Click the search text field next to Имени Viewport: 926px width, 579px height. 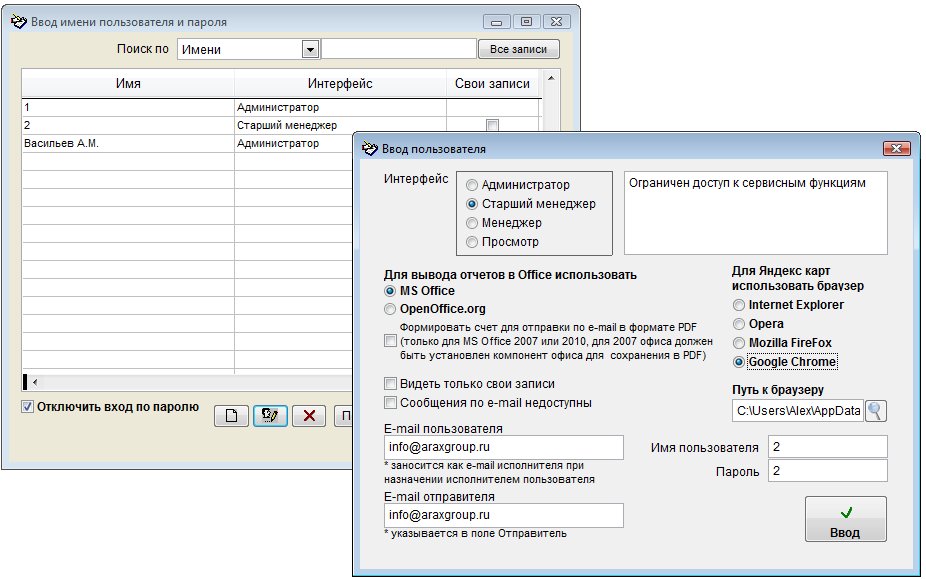click(x=399, y=49)
